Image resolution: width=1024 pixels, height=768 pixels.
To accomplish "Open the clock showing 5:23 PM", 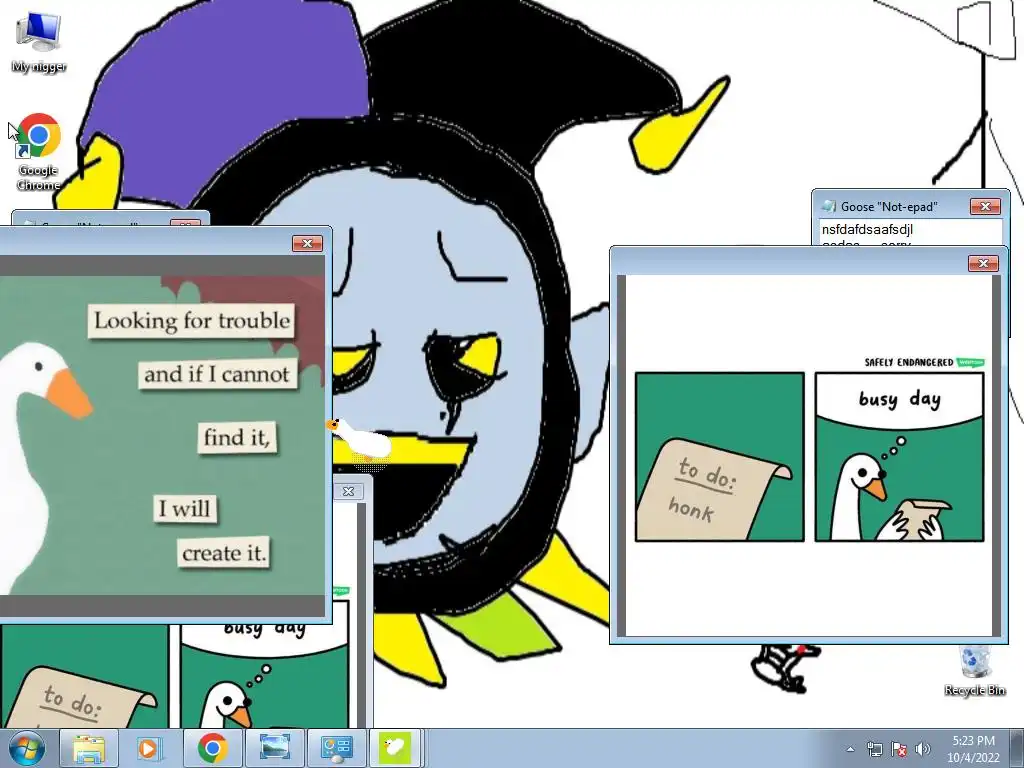I will 973,749.
